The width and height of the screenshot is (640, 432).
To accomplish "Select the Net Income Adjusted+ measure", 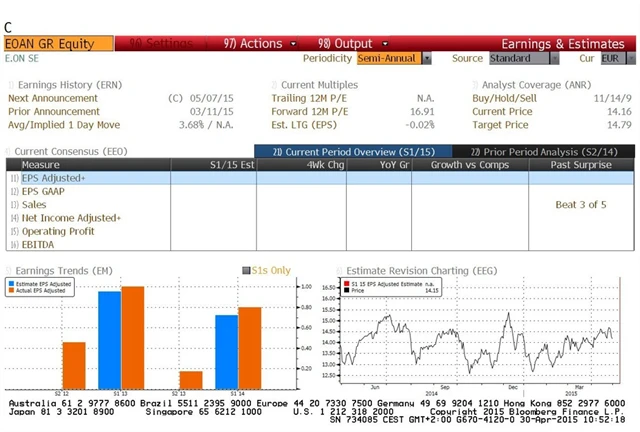I will tap(71, 217).
